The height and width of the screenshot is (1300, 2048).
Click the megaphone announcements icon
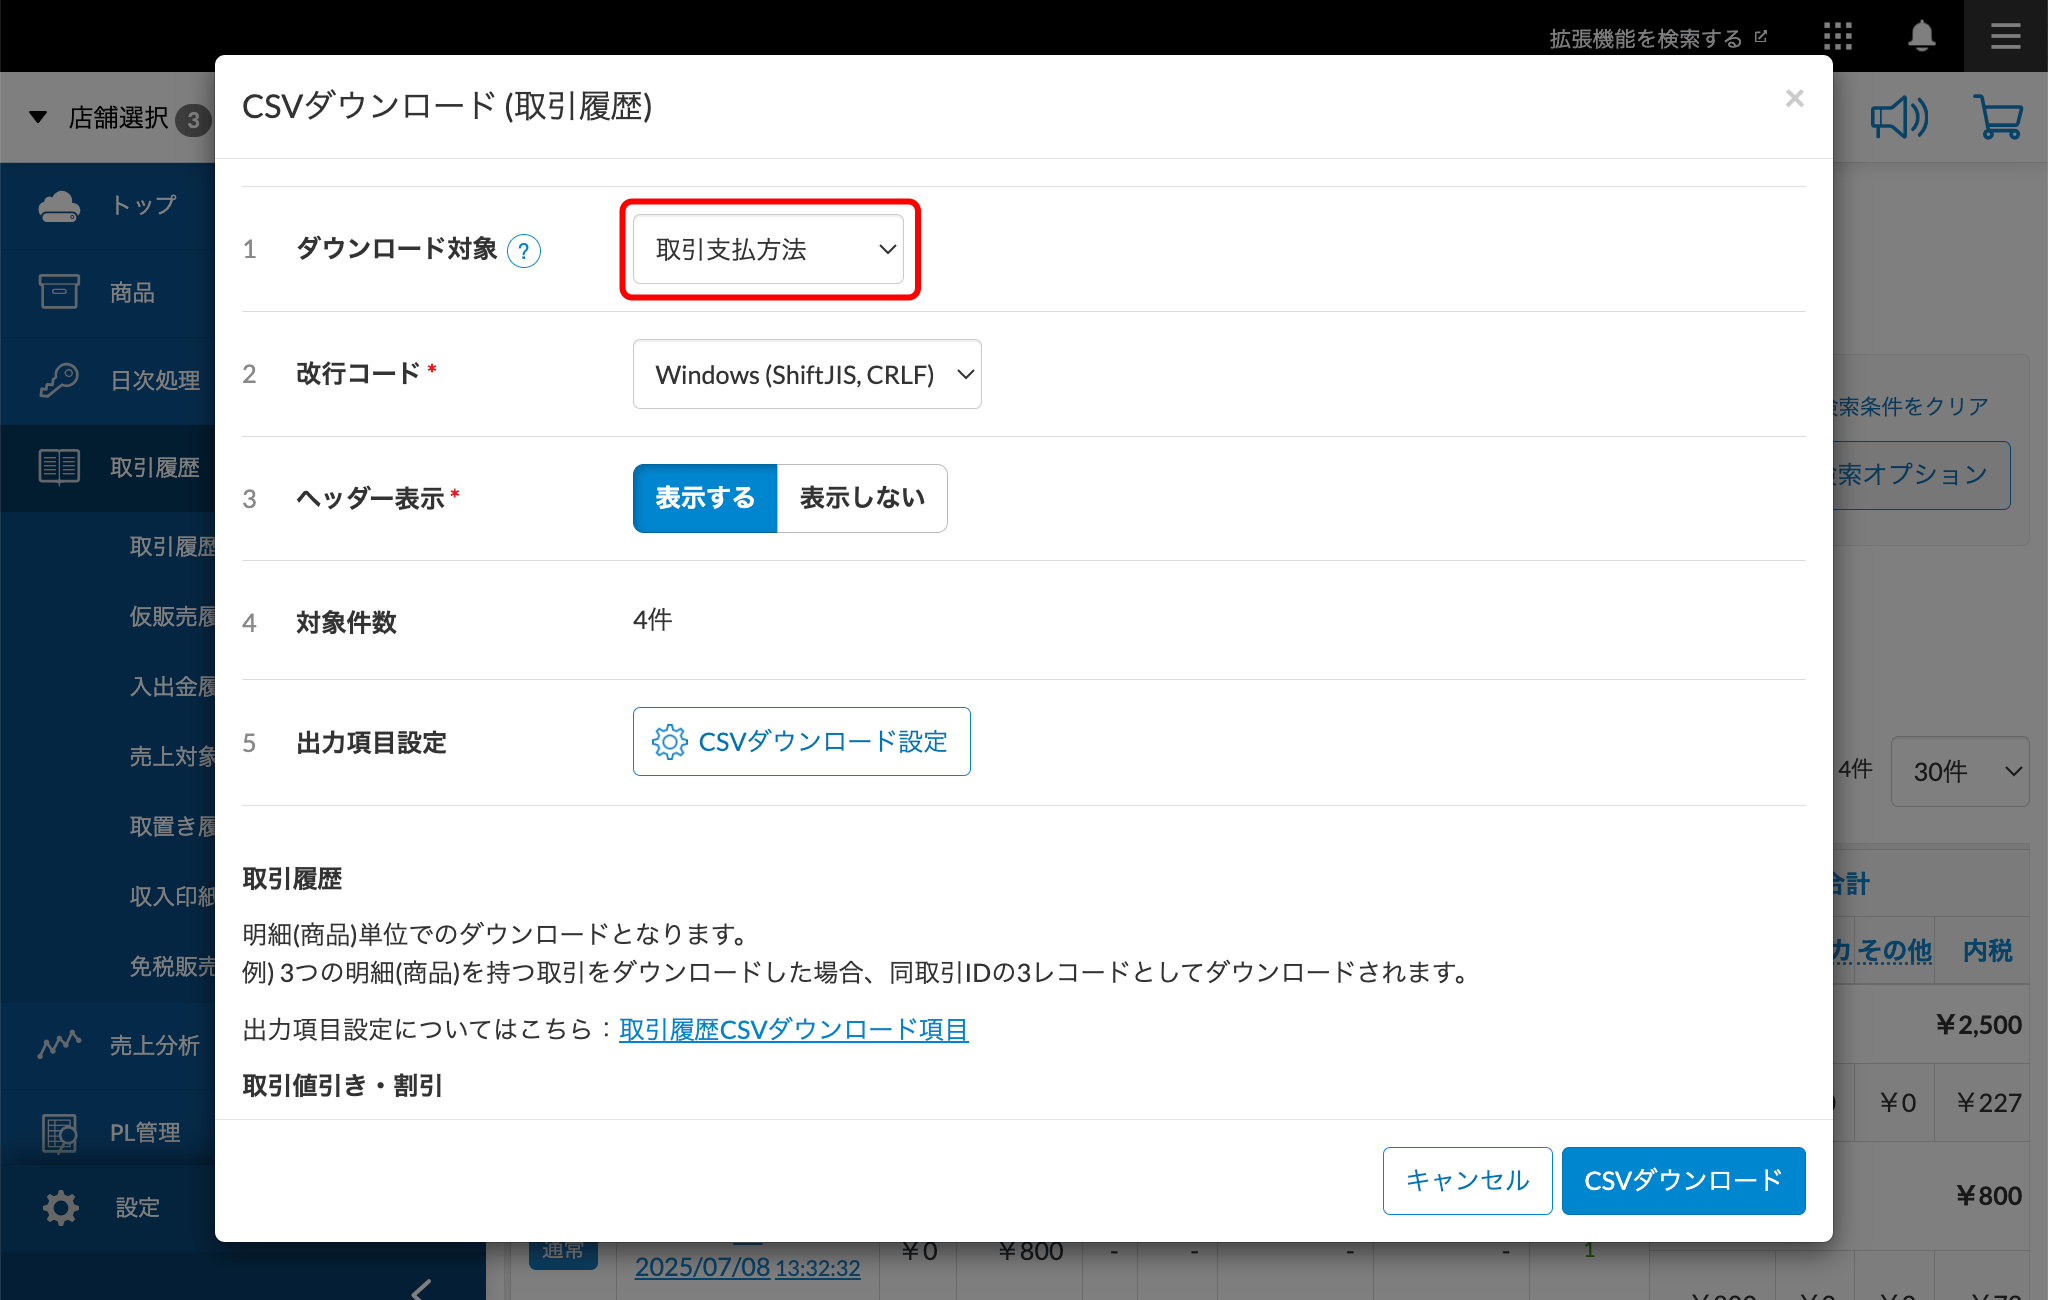coord(1898,118)
